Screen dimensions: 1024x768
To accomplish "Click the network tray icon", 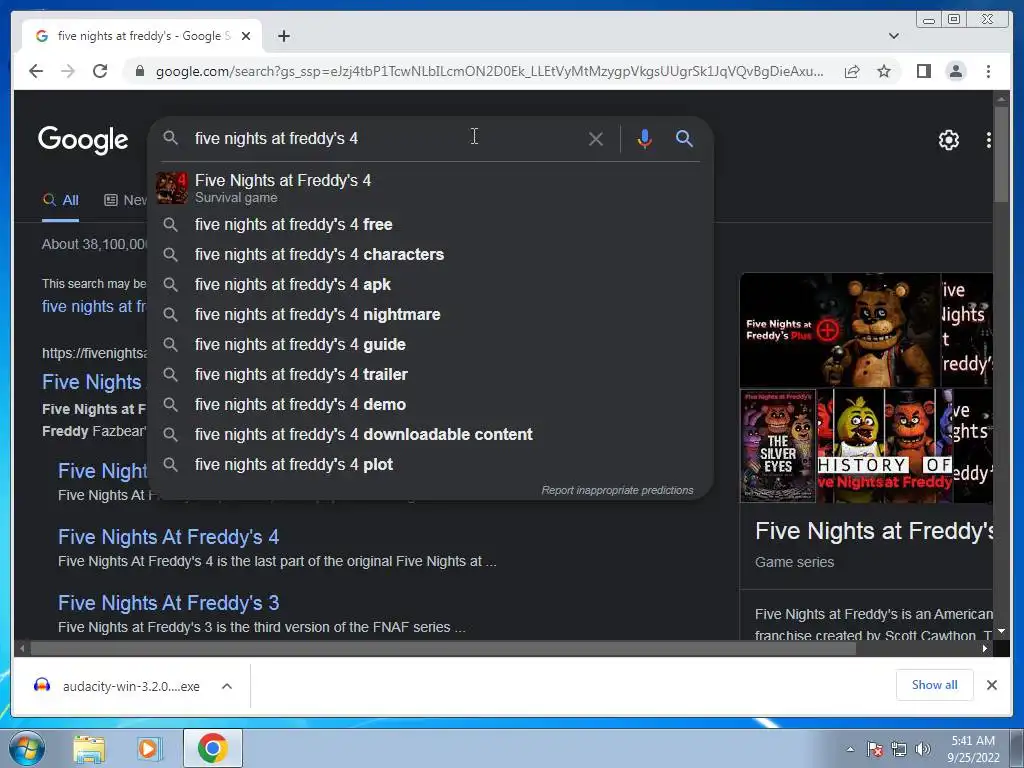I will tap(899, 749).
